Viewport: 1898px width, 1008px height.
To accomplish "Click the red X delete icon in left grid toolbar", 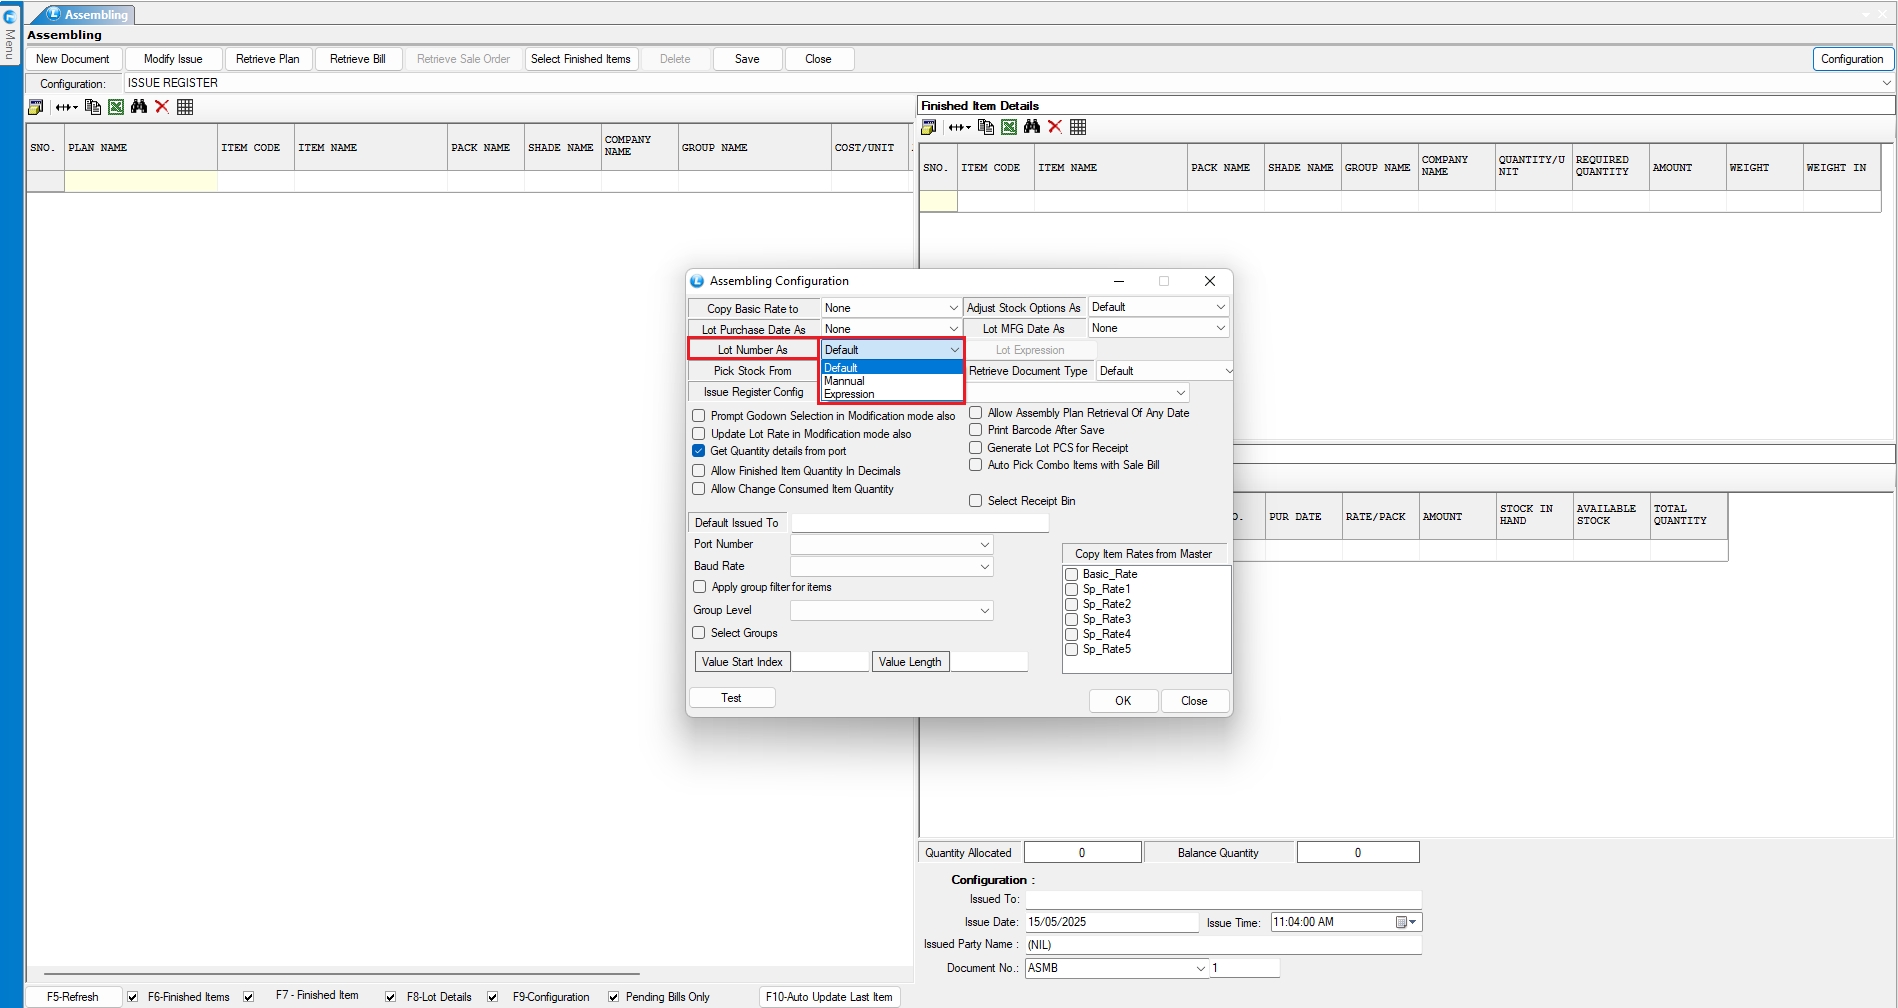I will coord(162,107).
